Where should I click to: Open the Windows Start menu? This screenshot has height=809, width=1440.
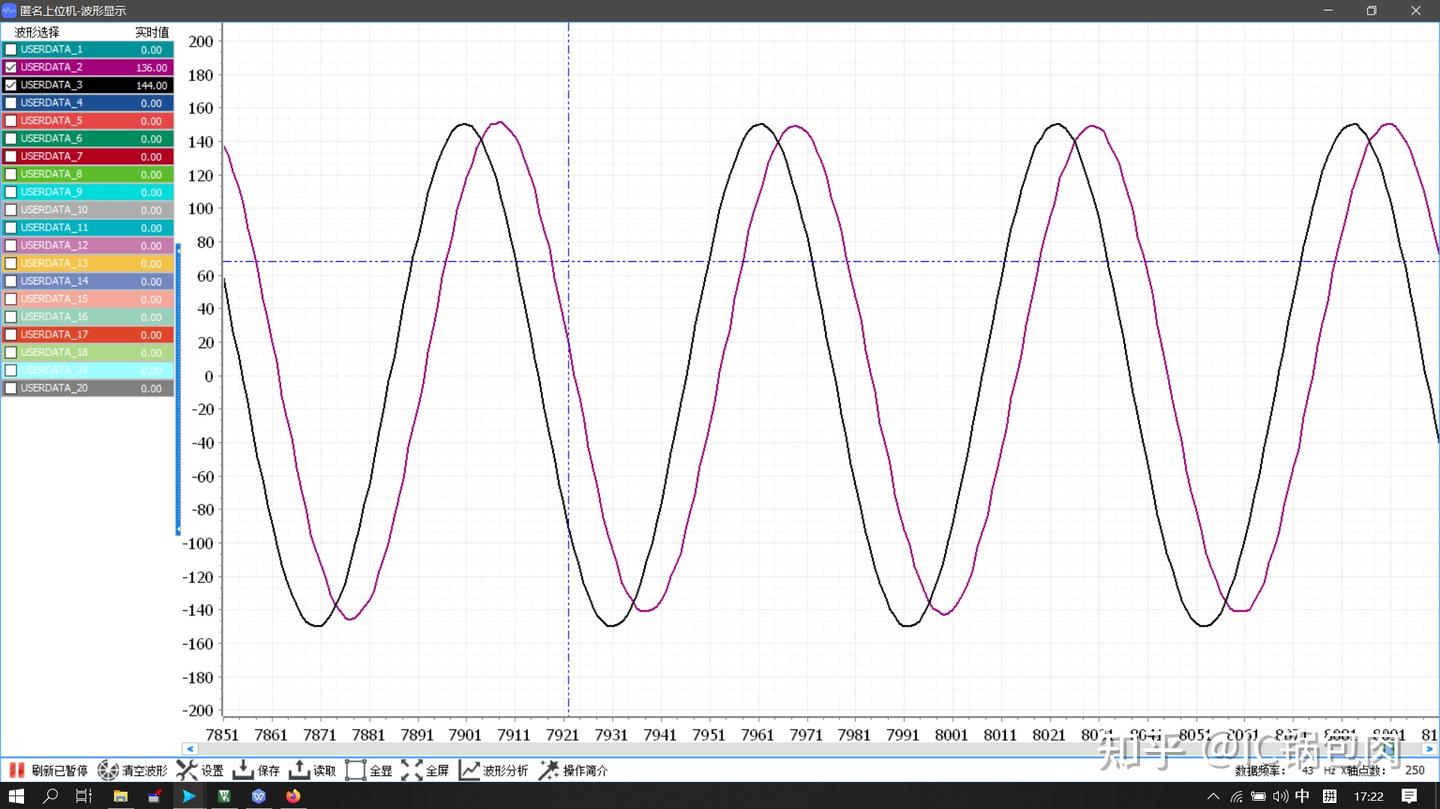coord(16,796)
